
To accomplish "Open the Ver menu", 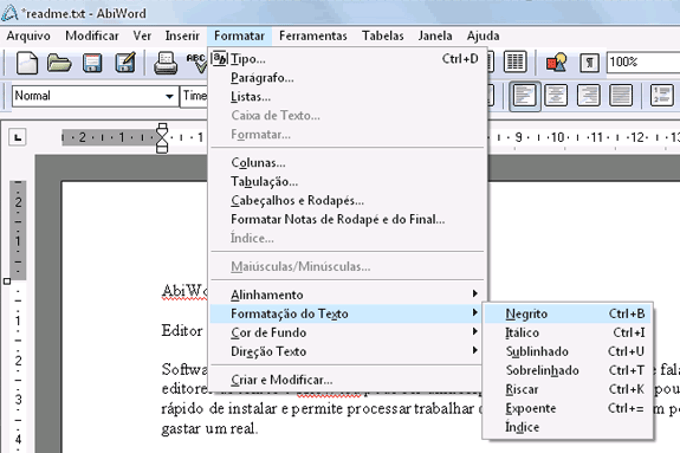I will click(142, 36).
